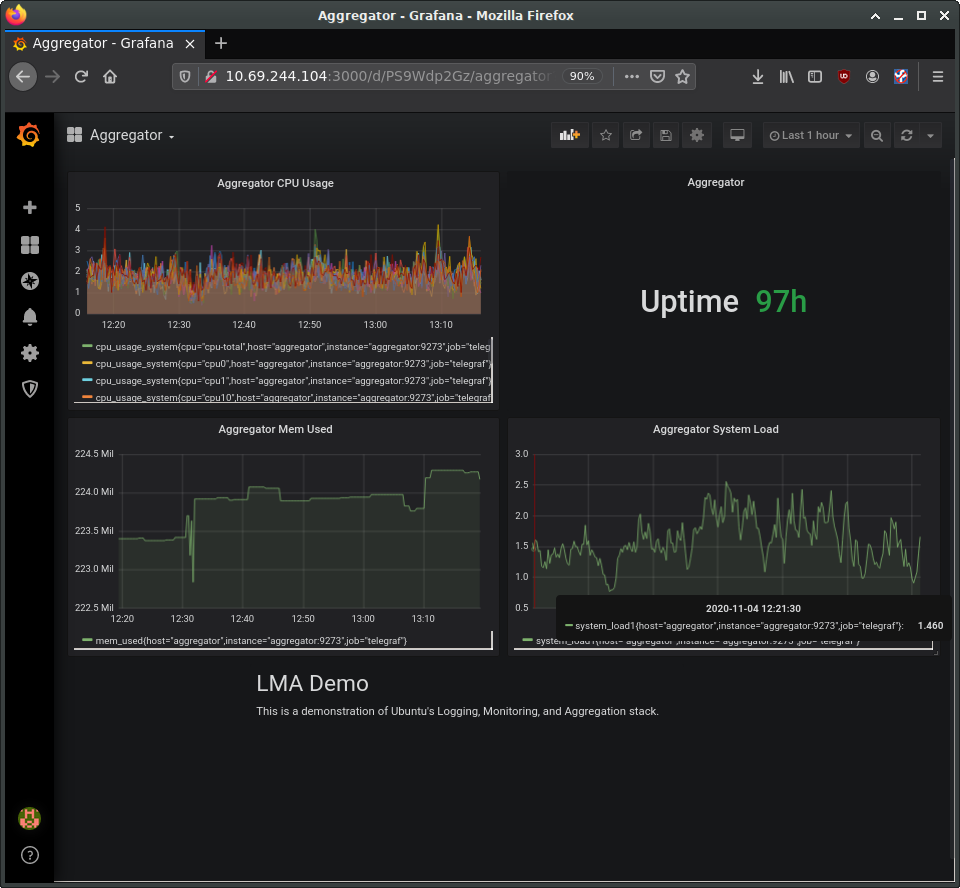Go back in Firefox
This screenshot has height=888, width=960.
pyautogui.click(x=23, y=77)
